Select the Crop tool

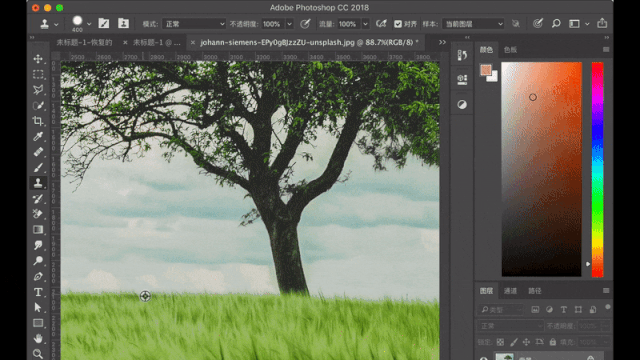click(38, 121)
